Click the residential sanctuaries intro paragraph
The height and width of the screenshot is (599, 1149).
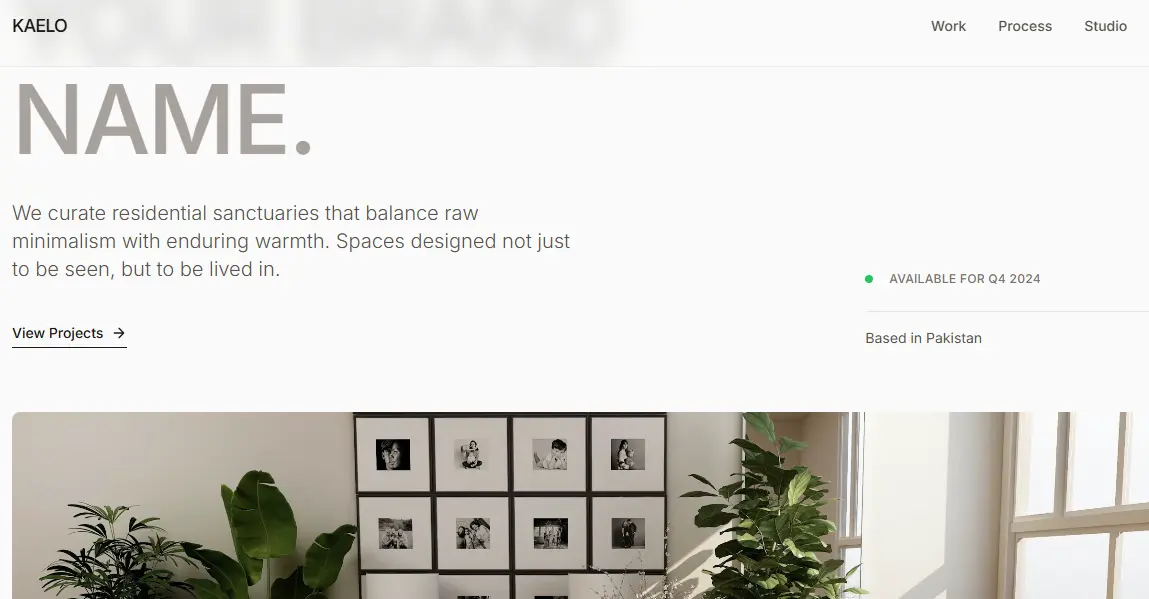pyautogui.click(x=291, y=241)
